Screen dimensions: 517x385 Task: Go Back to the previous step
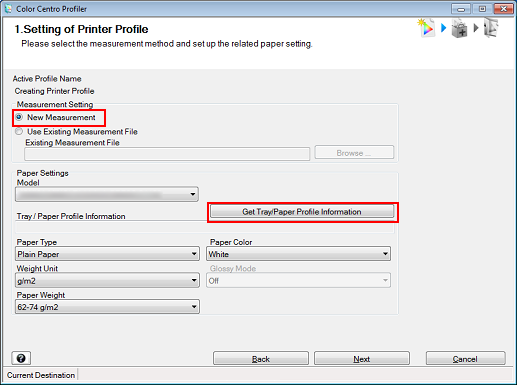tap(261, 359)
